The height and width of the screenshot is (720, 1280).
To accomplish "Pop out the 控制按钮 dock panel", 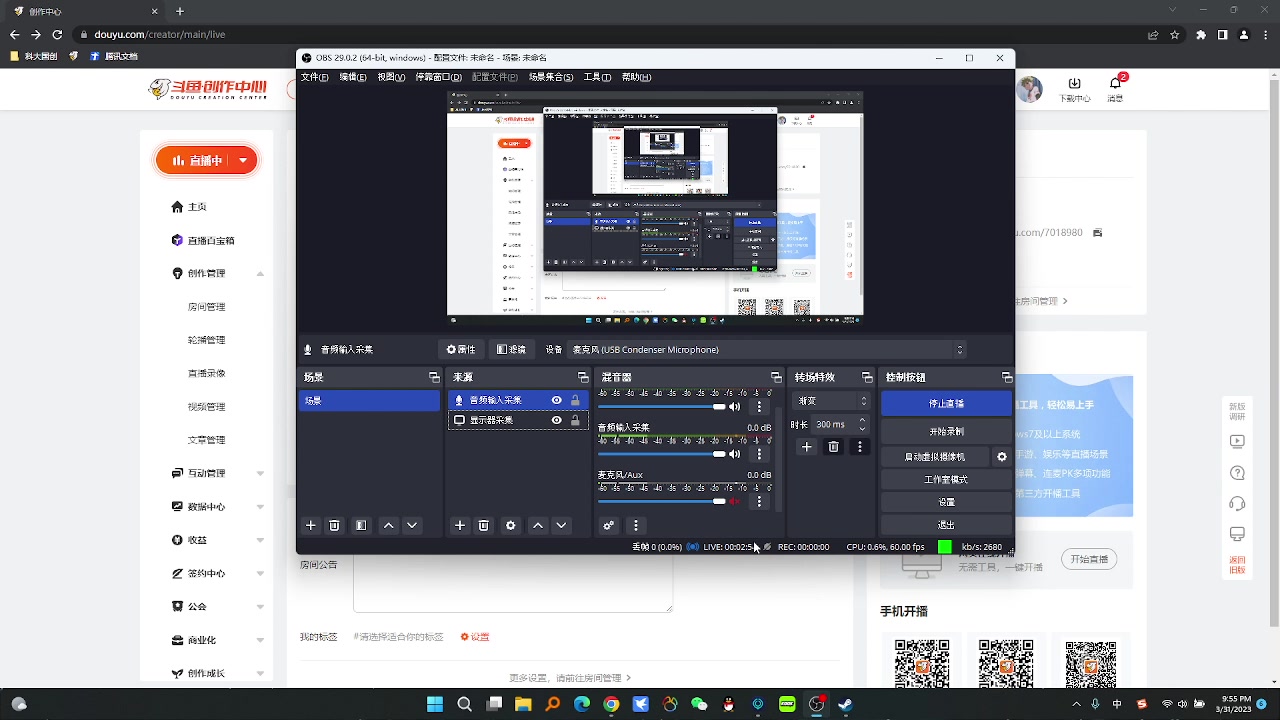I will [1007, 377].
